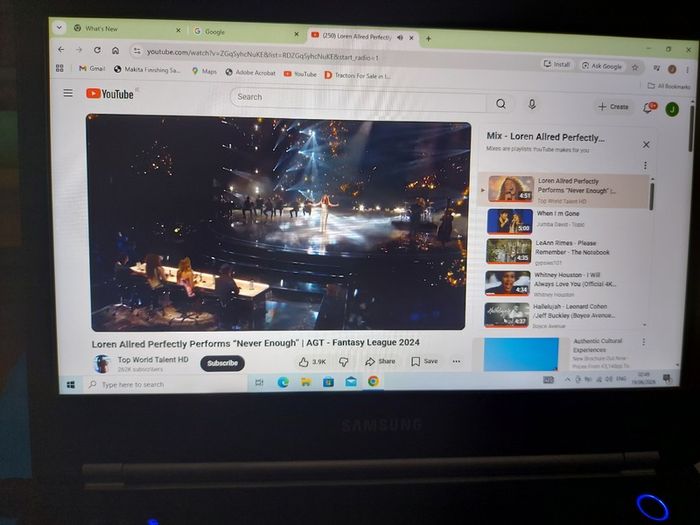
Task: Share the Loren Allred video
Action: pyautogui.click(x=380, y=361)
